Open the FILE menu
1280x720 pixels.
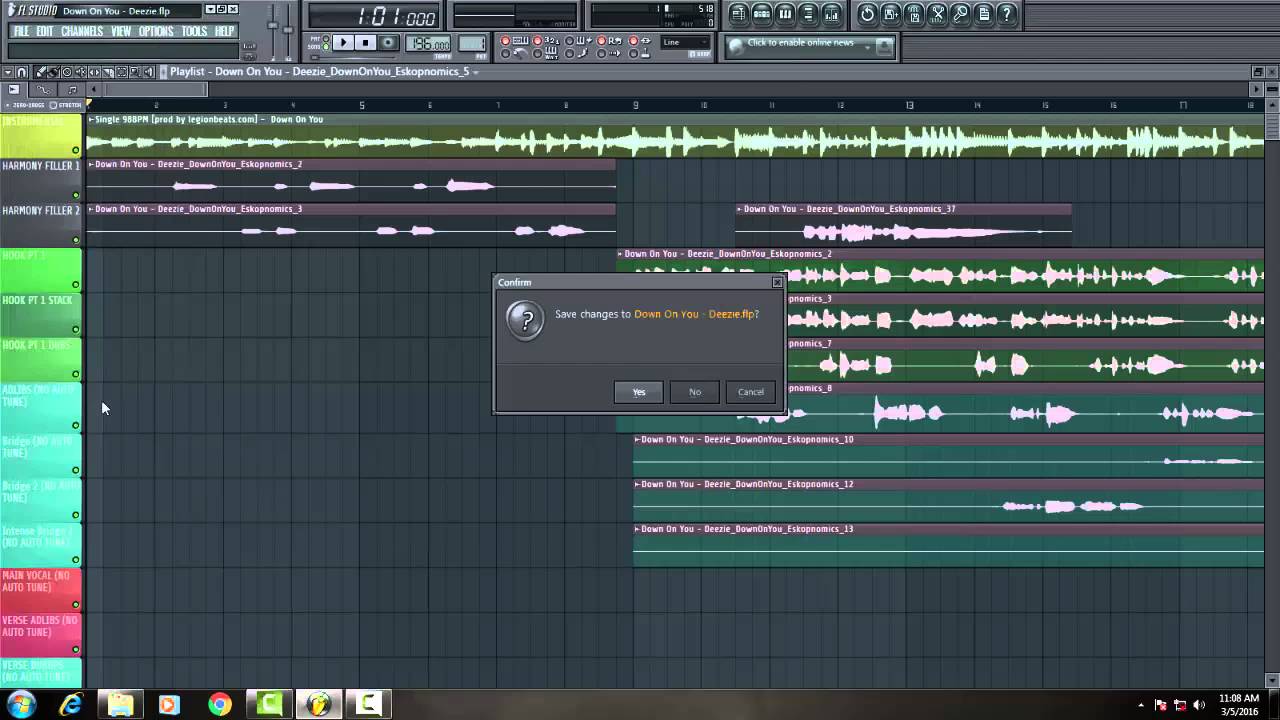point(21,31)
